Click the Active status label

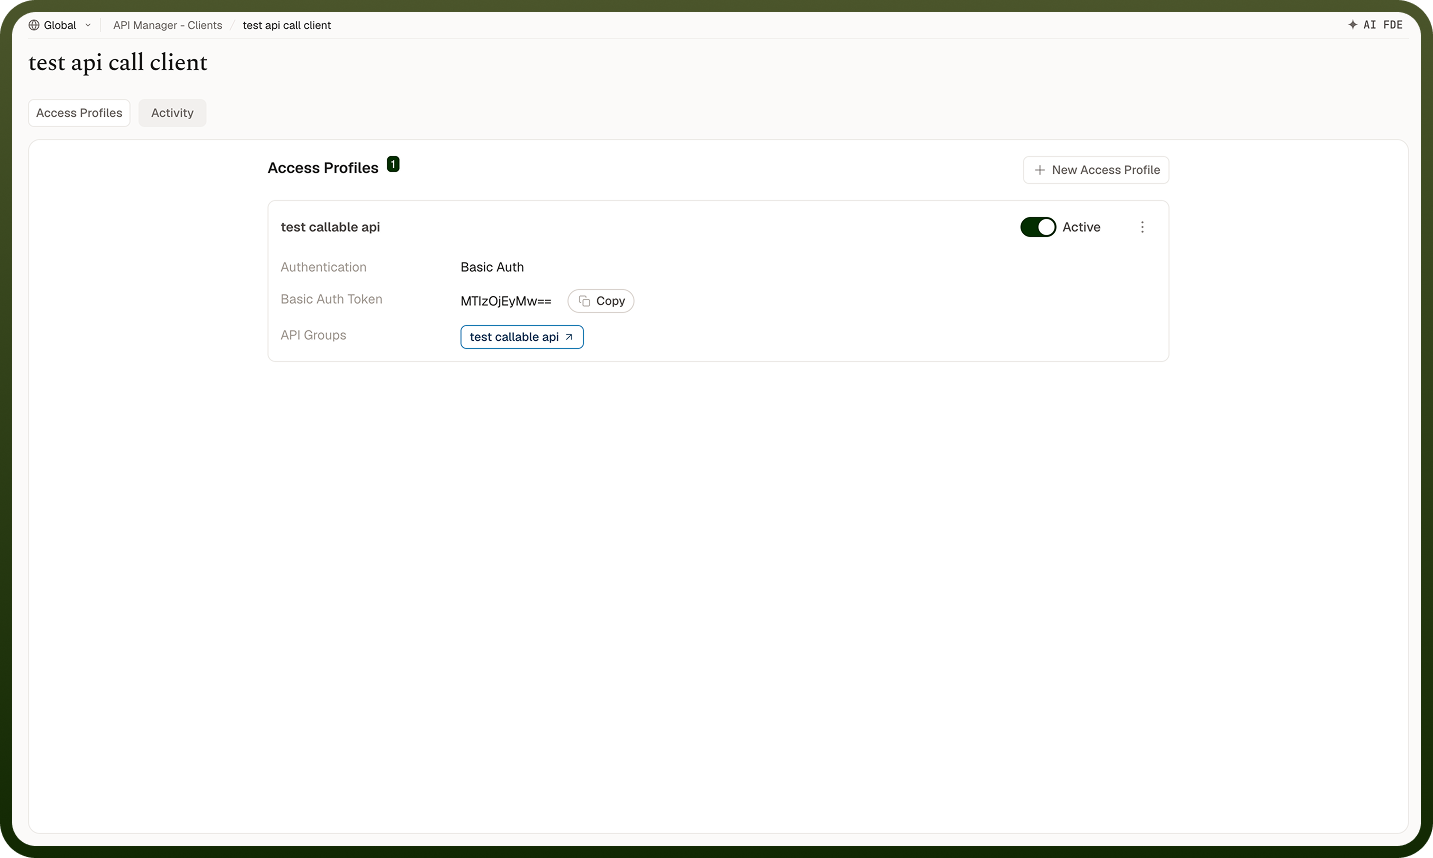1081,227
